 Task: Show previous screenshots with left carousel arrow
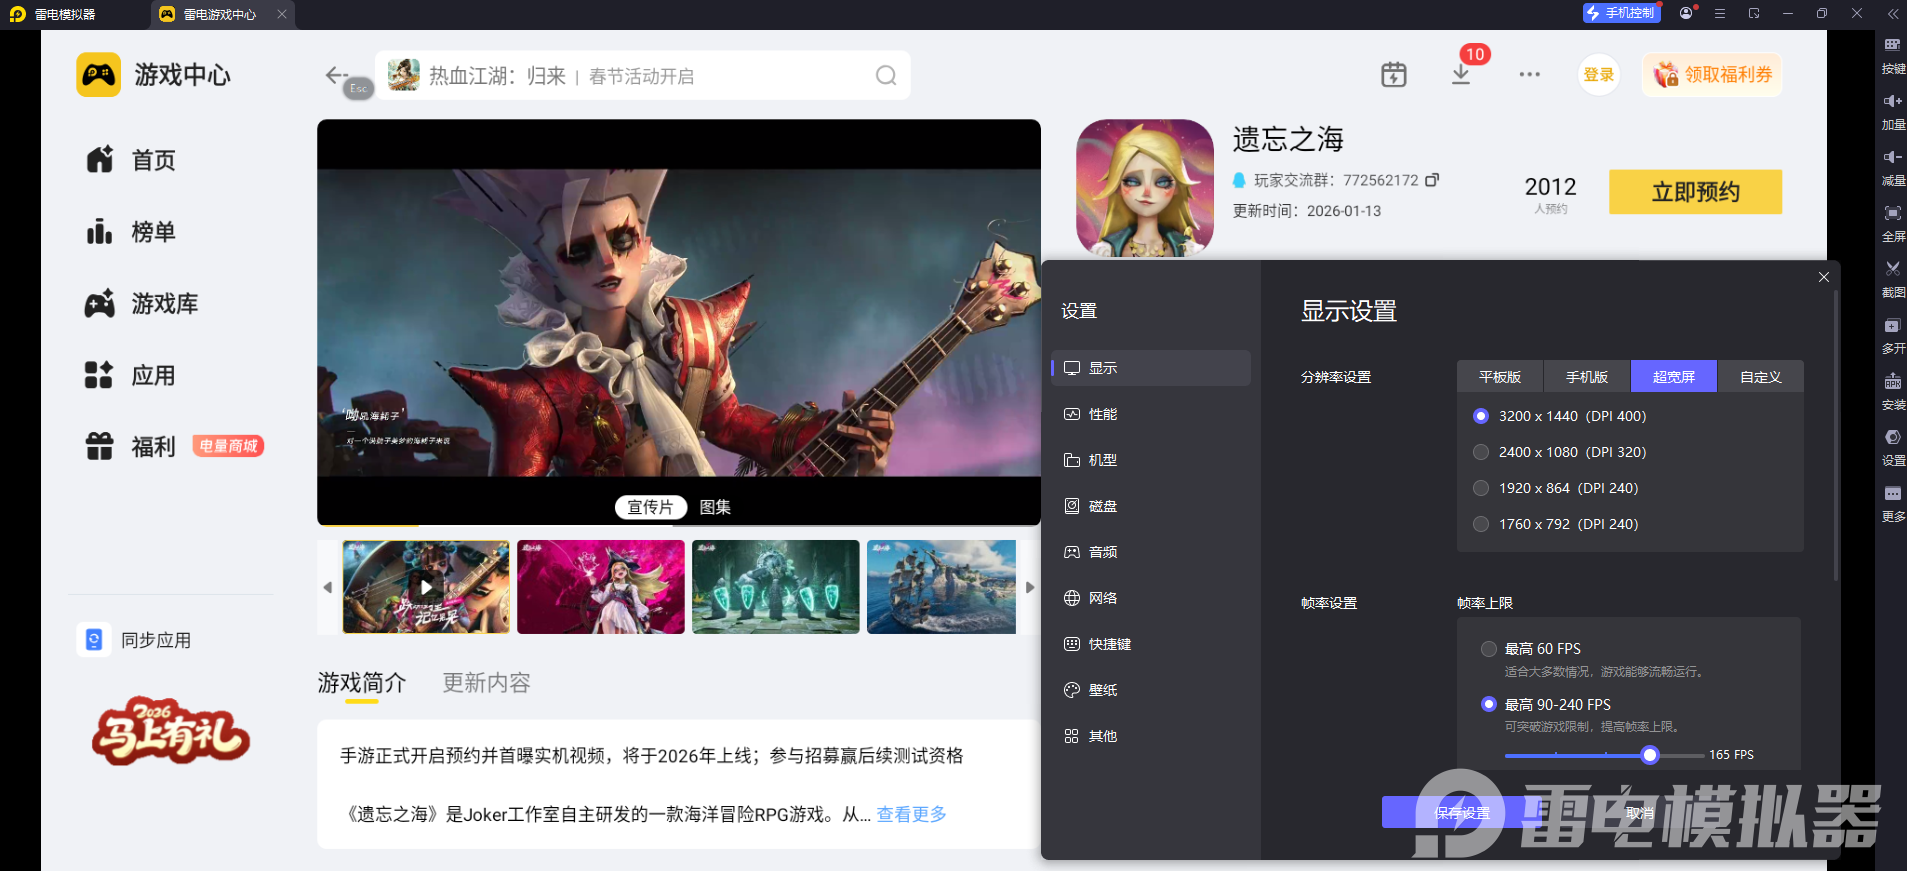pos(327,587)
